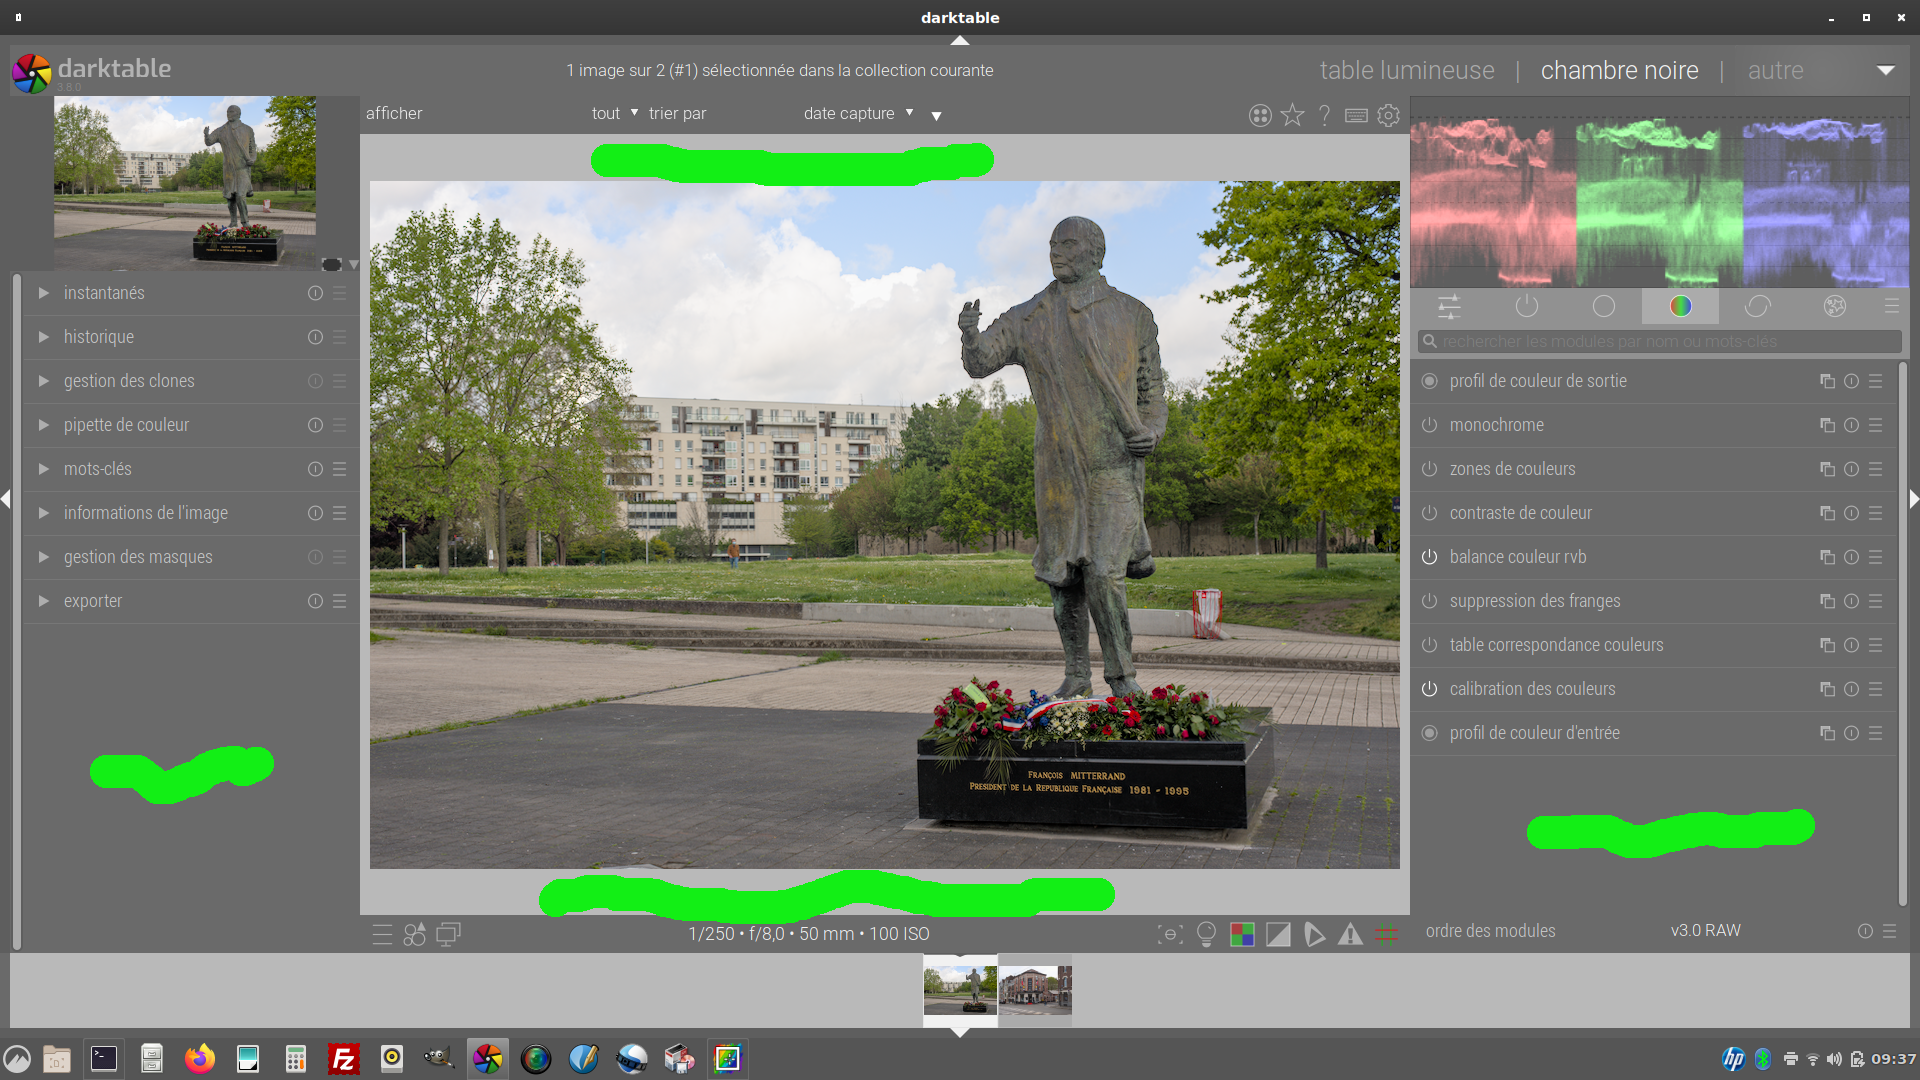Click the RGB waveform histogram display
Viewport: 1920px width, 1080px height.
[1659, 202]
